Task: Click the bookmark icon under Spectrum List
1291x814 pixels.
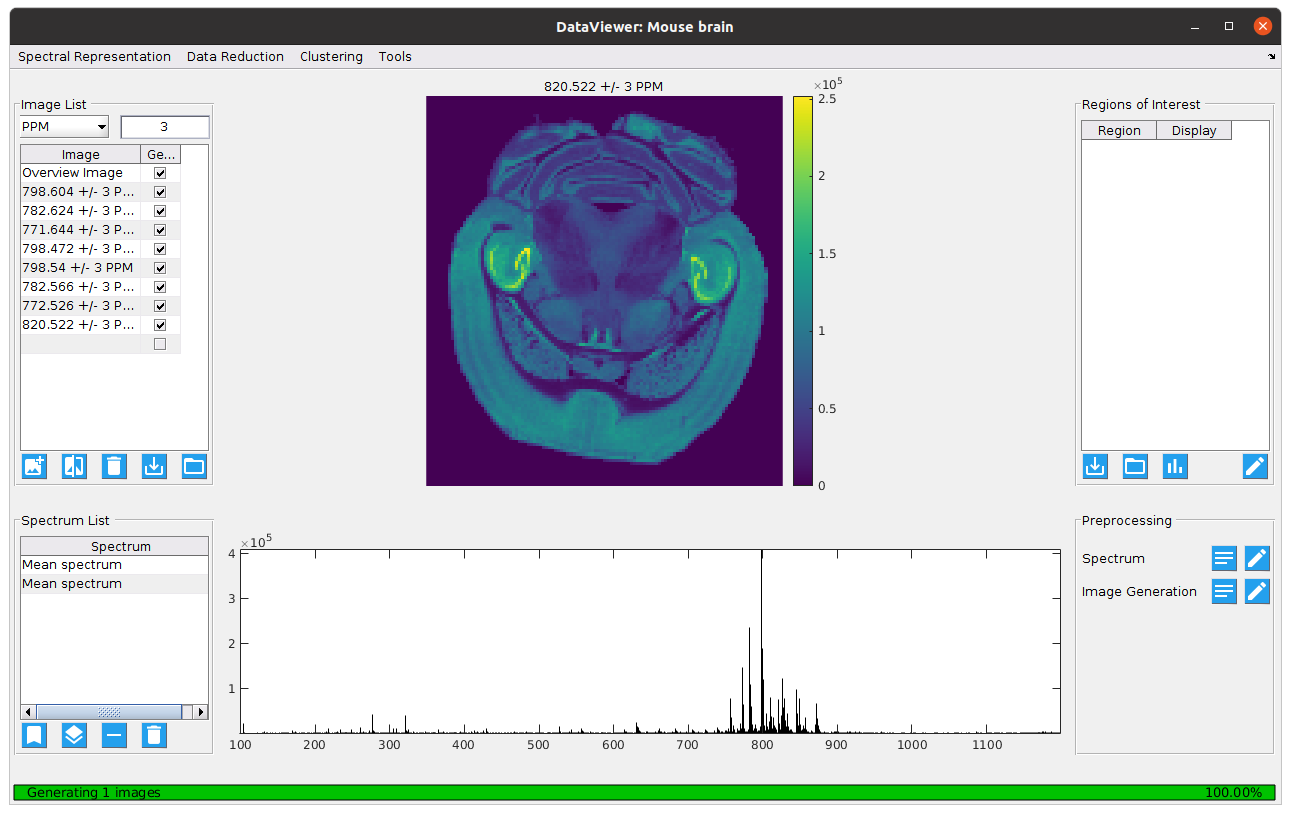Action: (x=34, y=736)
